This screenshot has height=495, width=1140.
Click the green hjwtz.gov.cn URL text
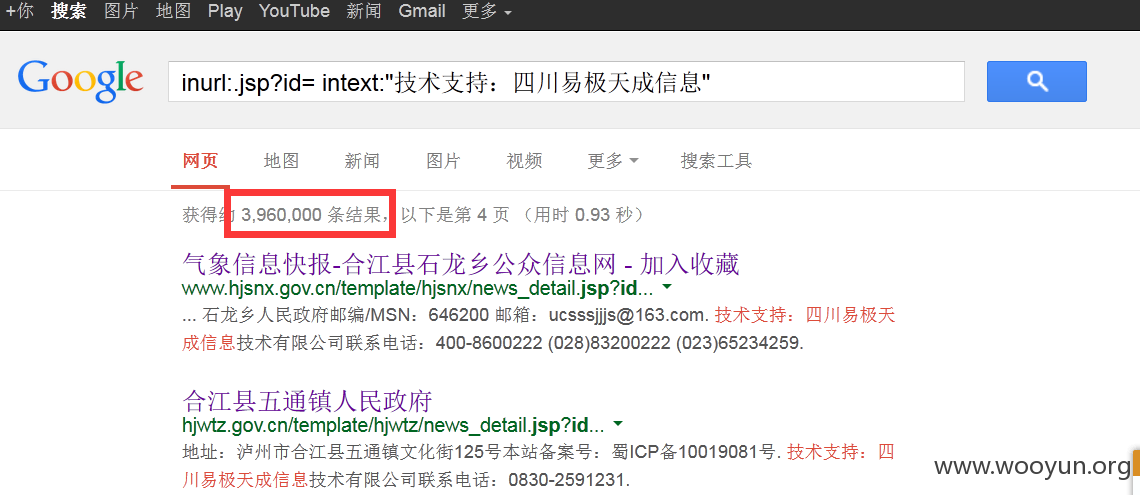pos(393,424)
